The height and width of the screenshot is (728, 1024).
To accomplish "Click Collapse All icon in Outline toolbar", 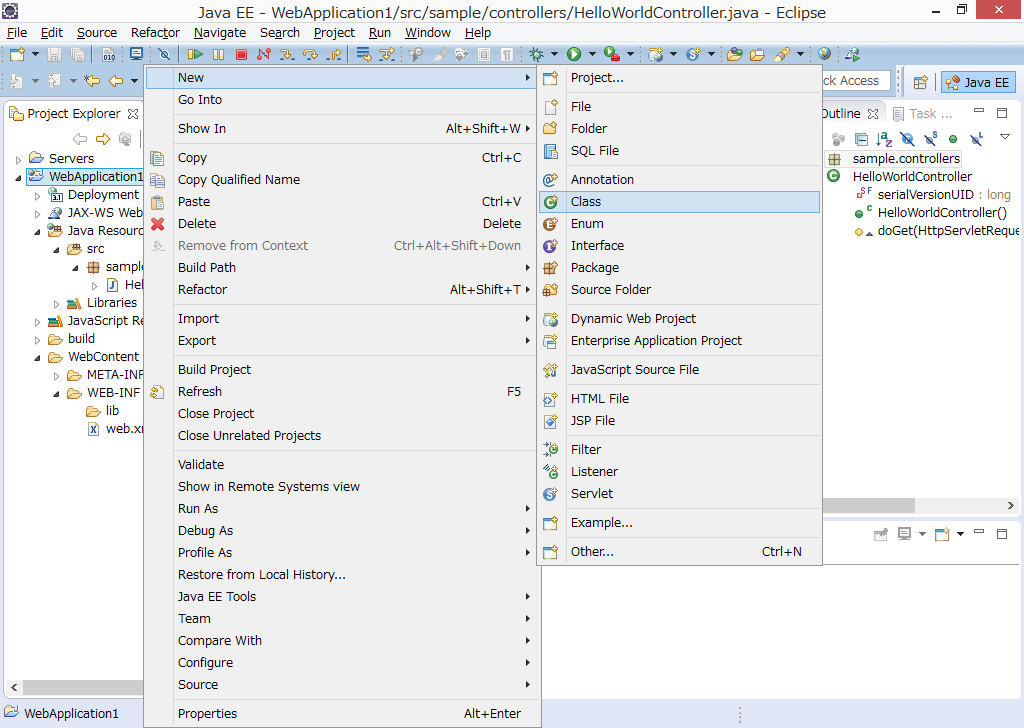I will (x=861, y=138).
